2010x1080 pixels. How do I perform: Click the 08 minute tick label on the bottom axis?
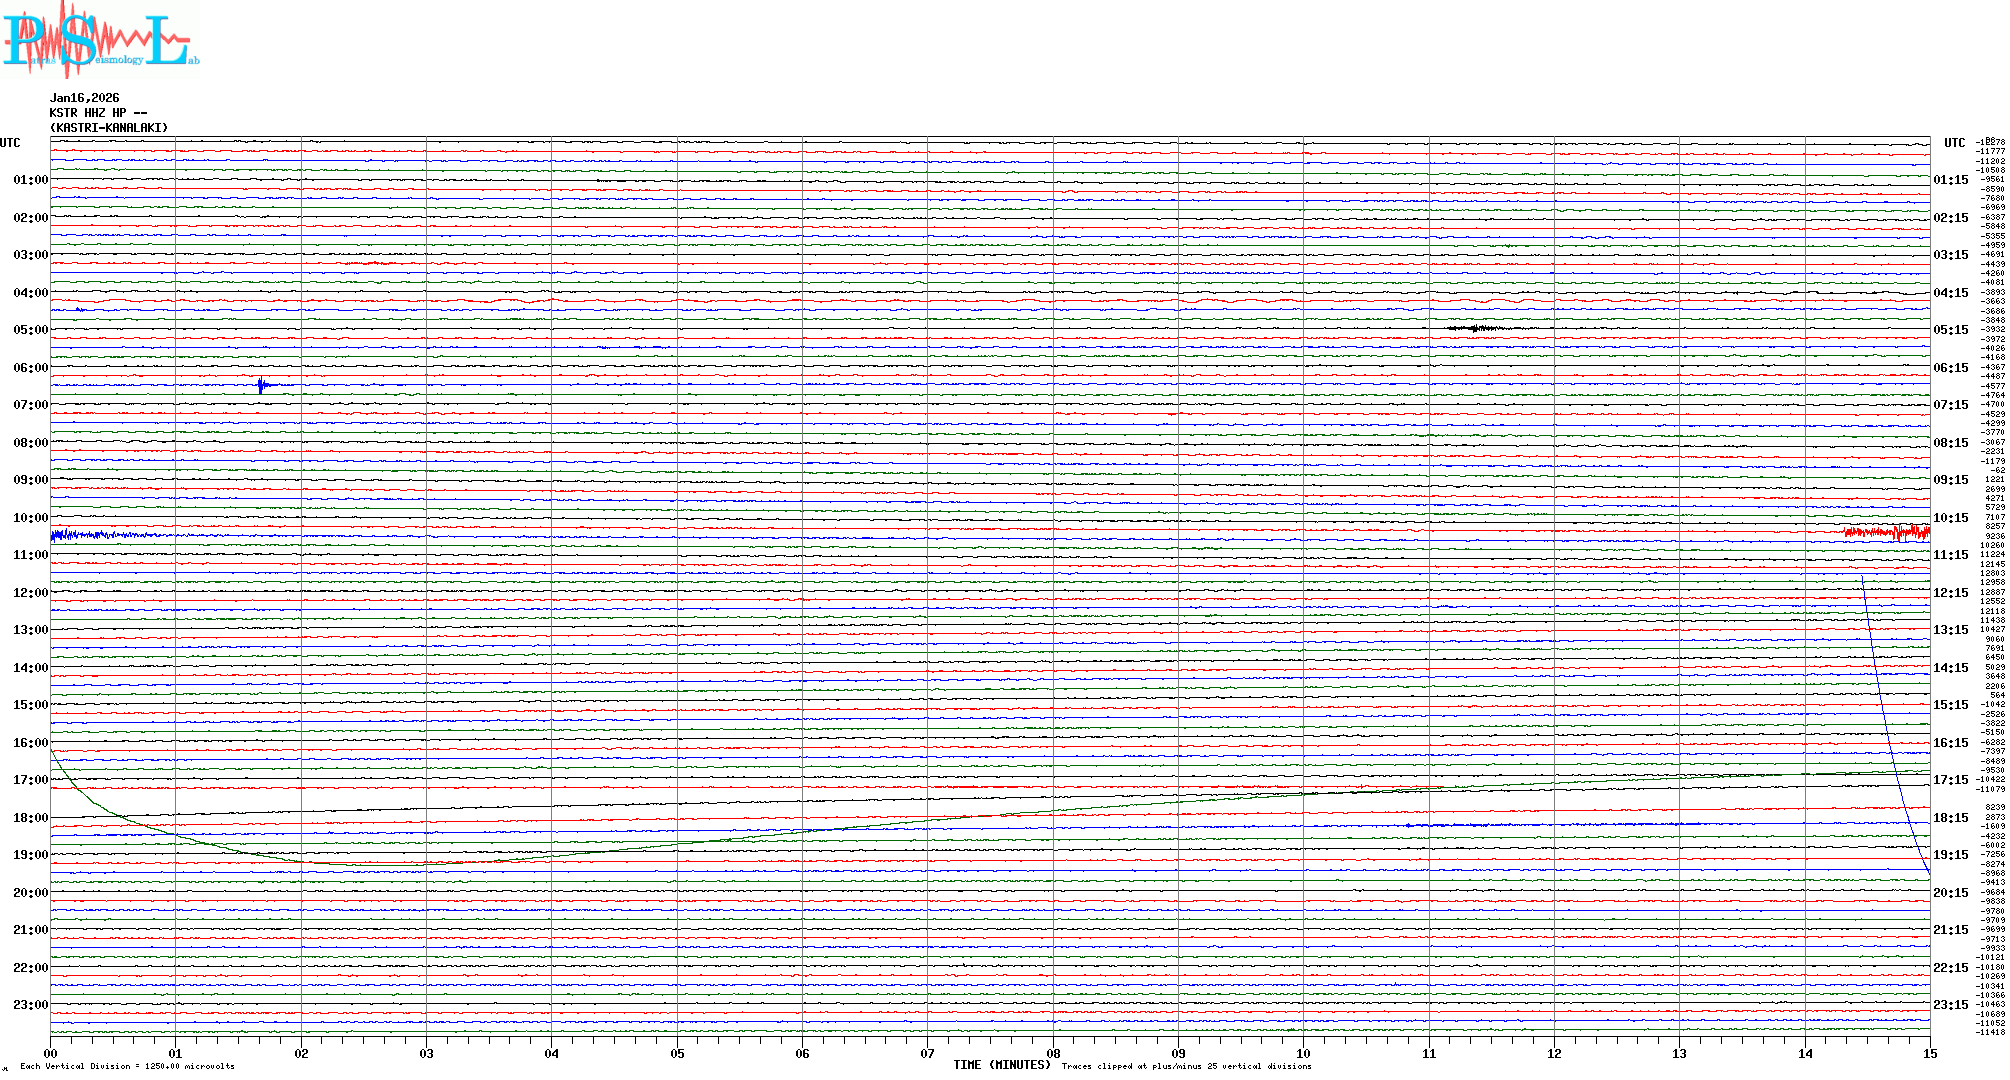pyautogui.click(x=1053, y=1053)
